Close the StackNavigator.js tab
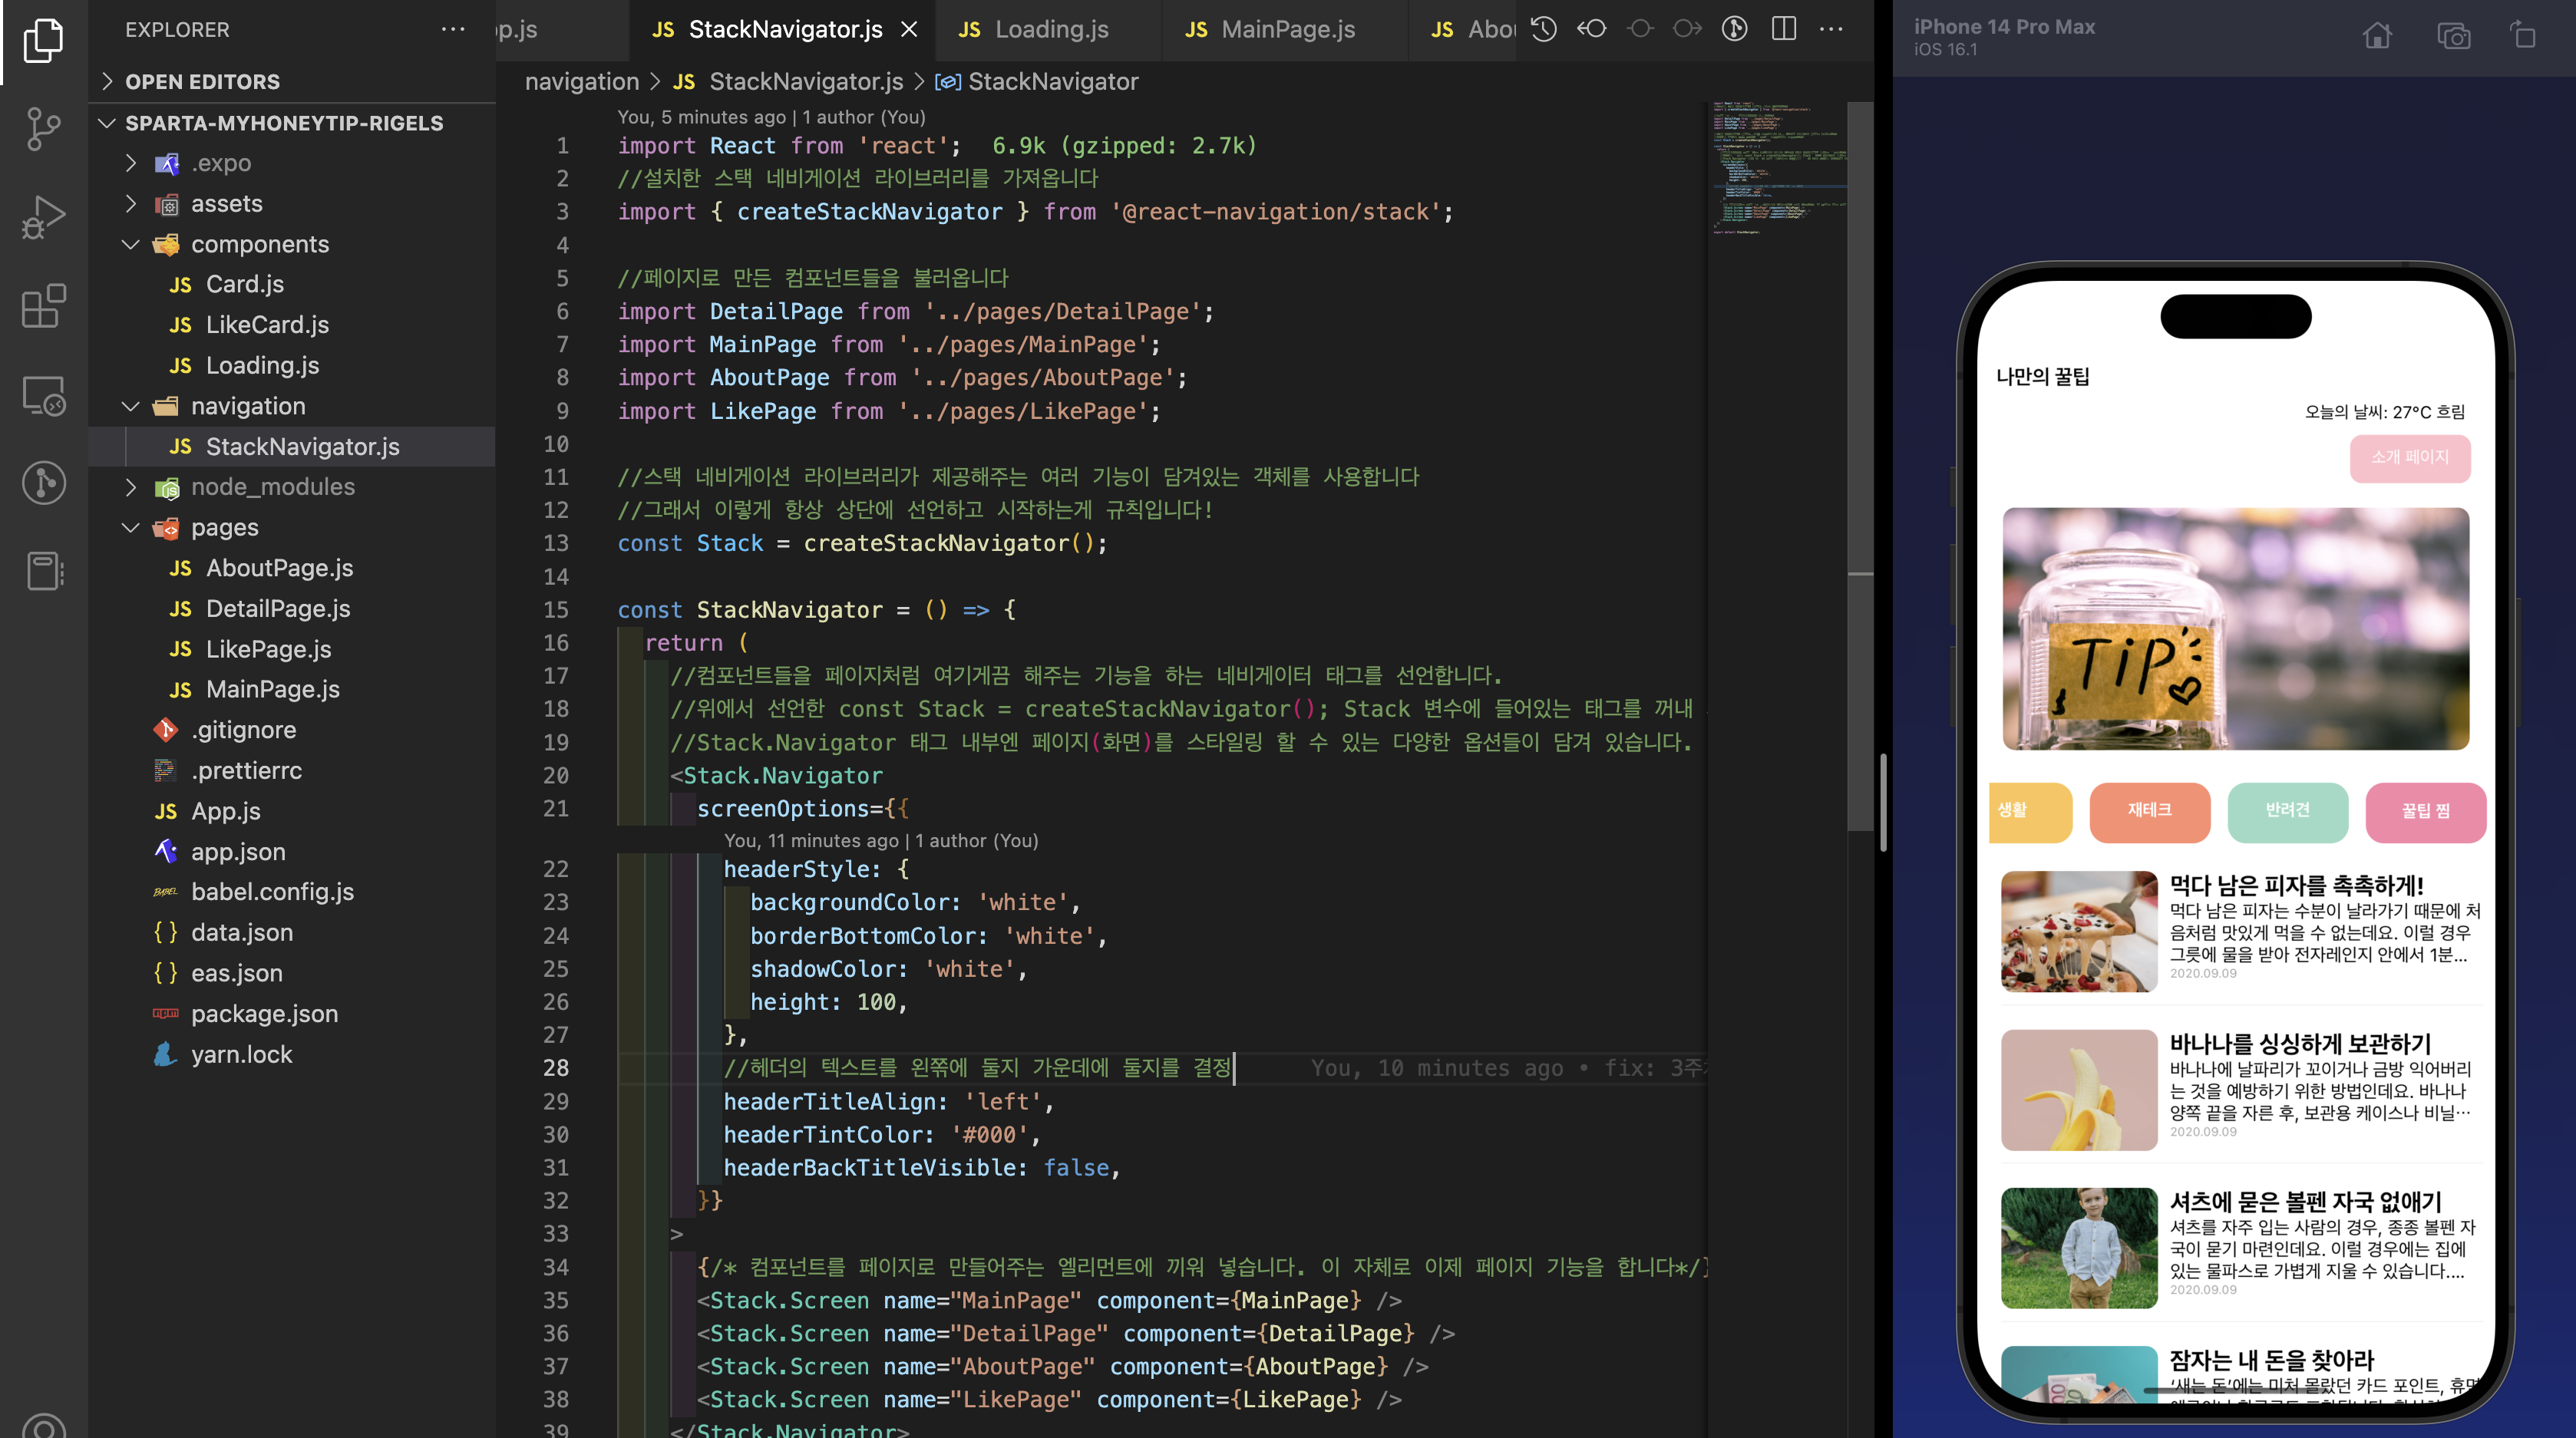 click(909, 29)
